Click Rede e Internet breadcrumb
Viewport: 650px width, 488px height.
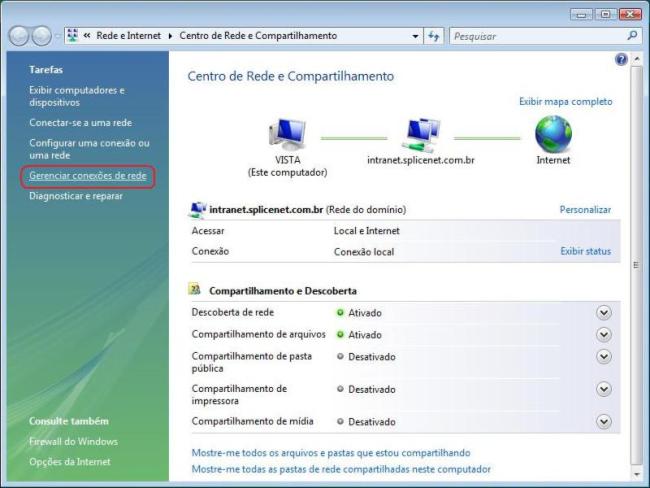point(129,36)
